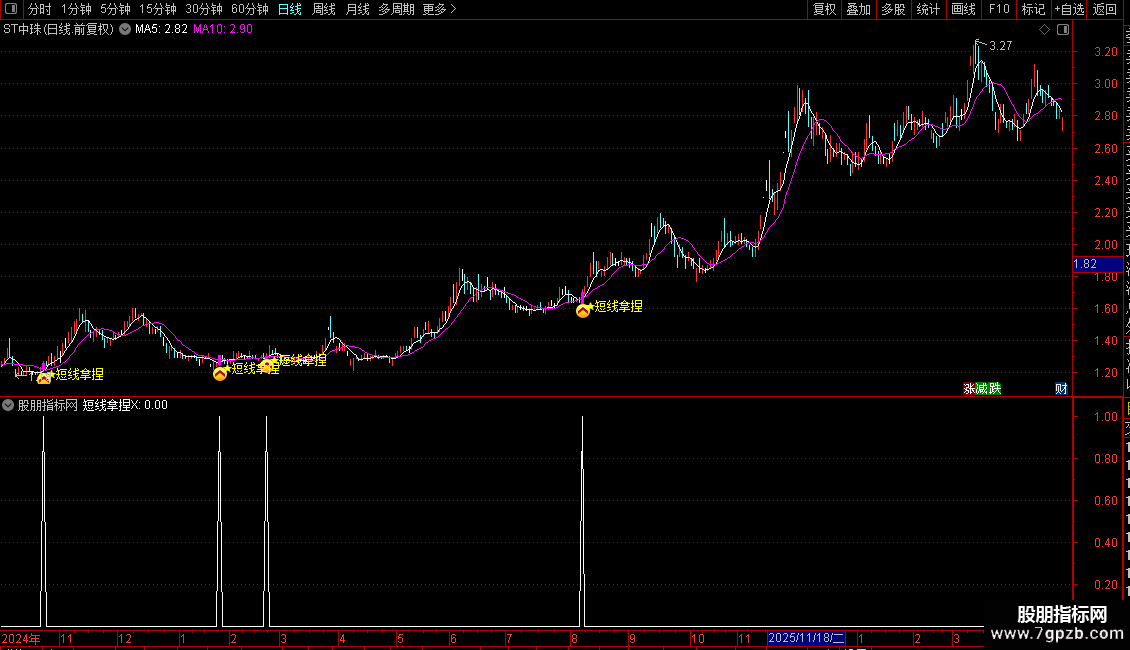This screenshot has height=650, width=1130.
Task: Click the first 短线拿捏 signal icon near November
Action: point(44,378)
